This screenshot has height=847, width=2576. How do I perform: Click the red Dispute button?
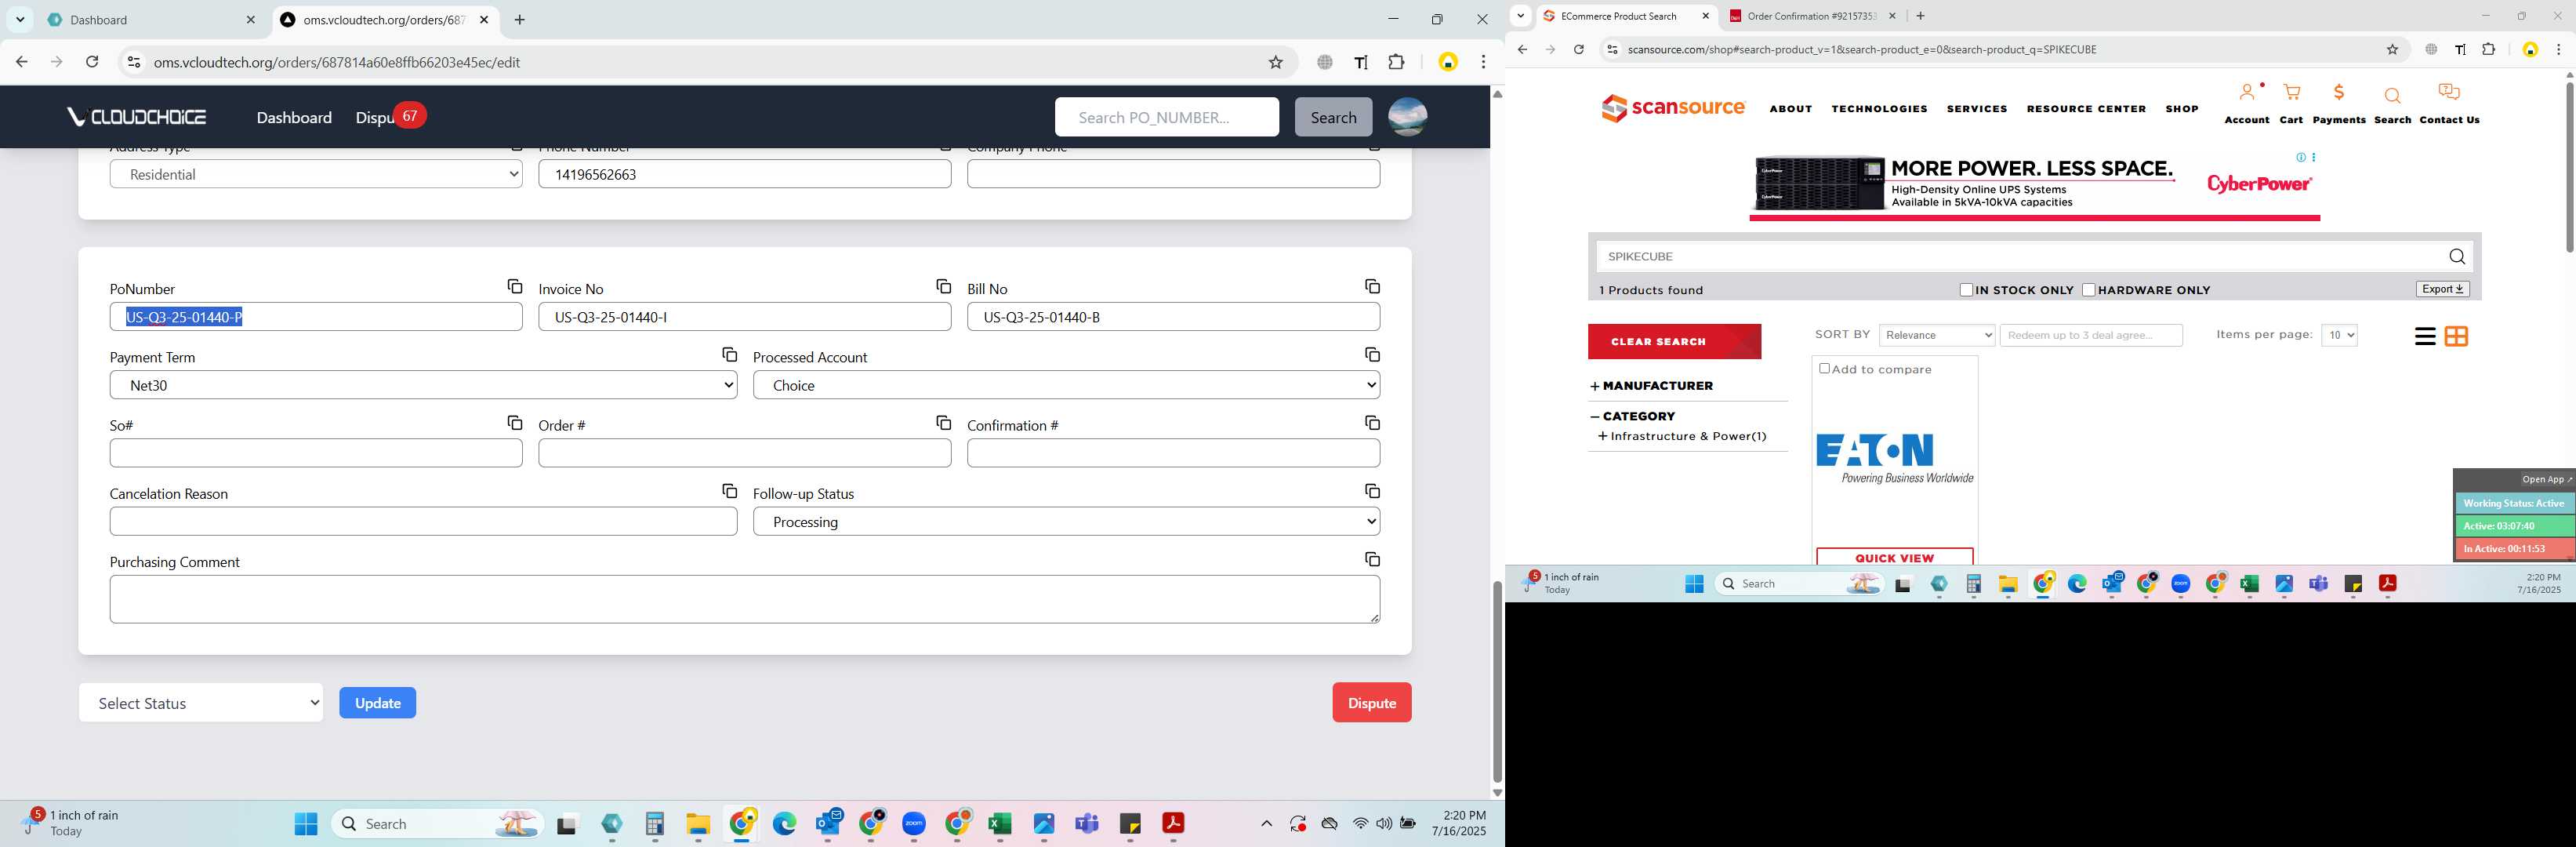1371,702
